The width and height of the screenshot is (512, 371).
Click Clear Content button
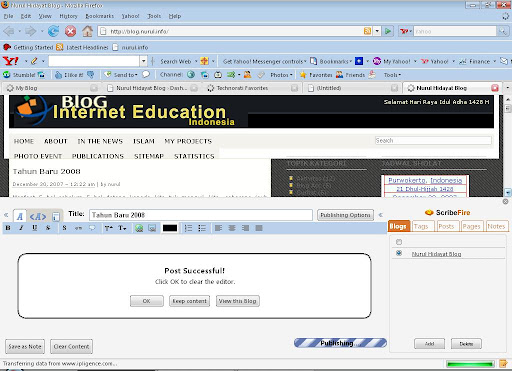pos(71,347)
